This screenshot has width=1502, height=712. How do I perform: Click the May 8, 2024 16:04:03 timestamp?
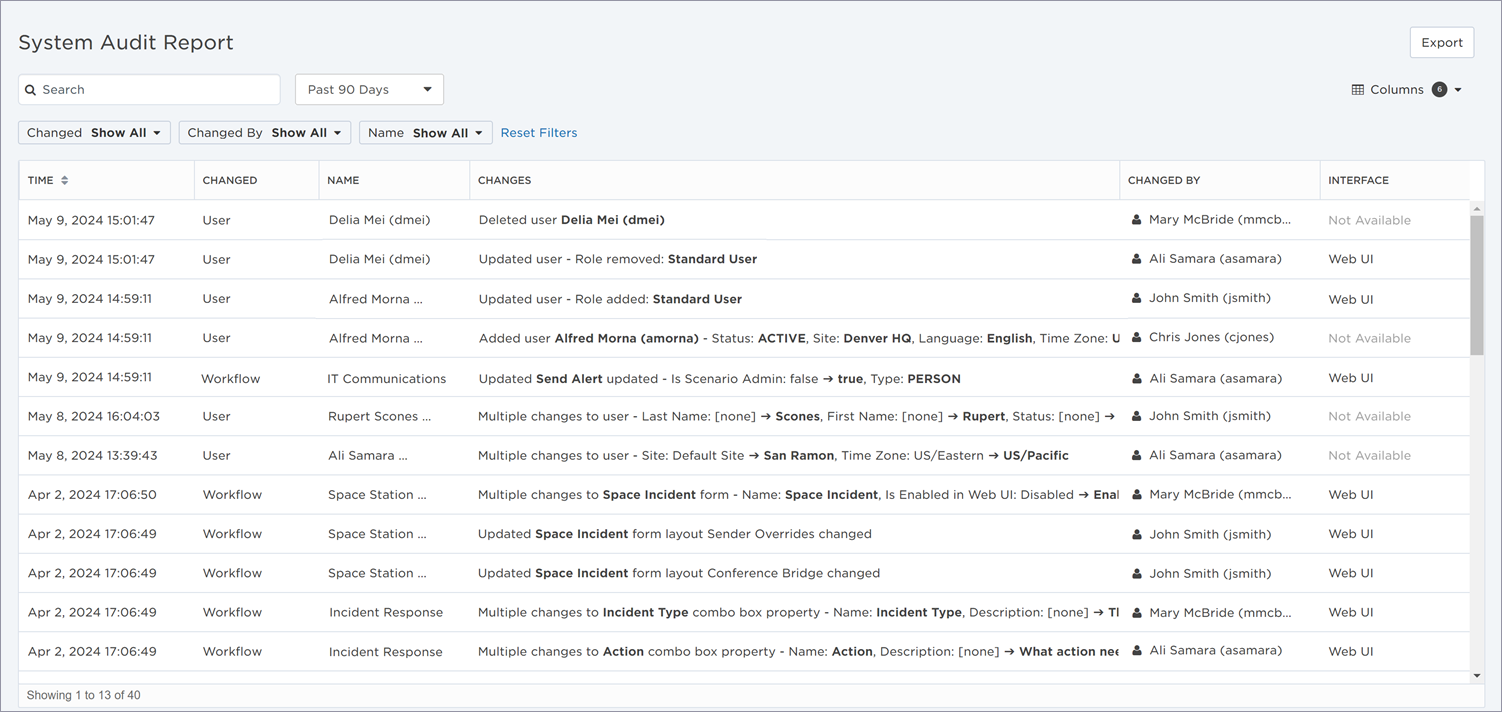click(94, 416)
